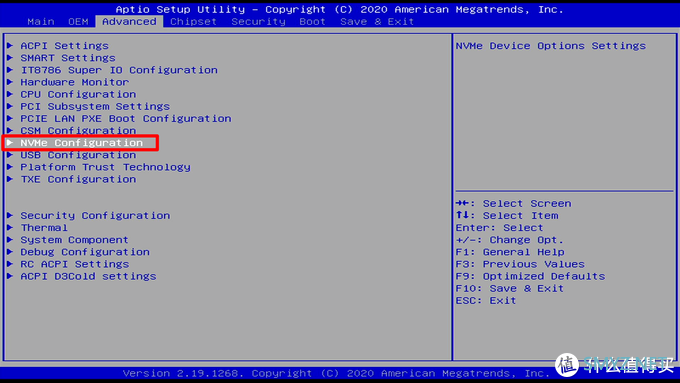Select the Advanced tab

pos(129,22)
